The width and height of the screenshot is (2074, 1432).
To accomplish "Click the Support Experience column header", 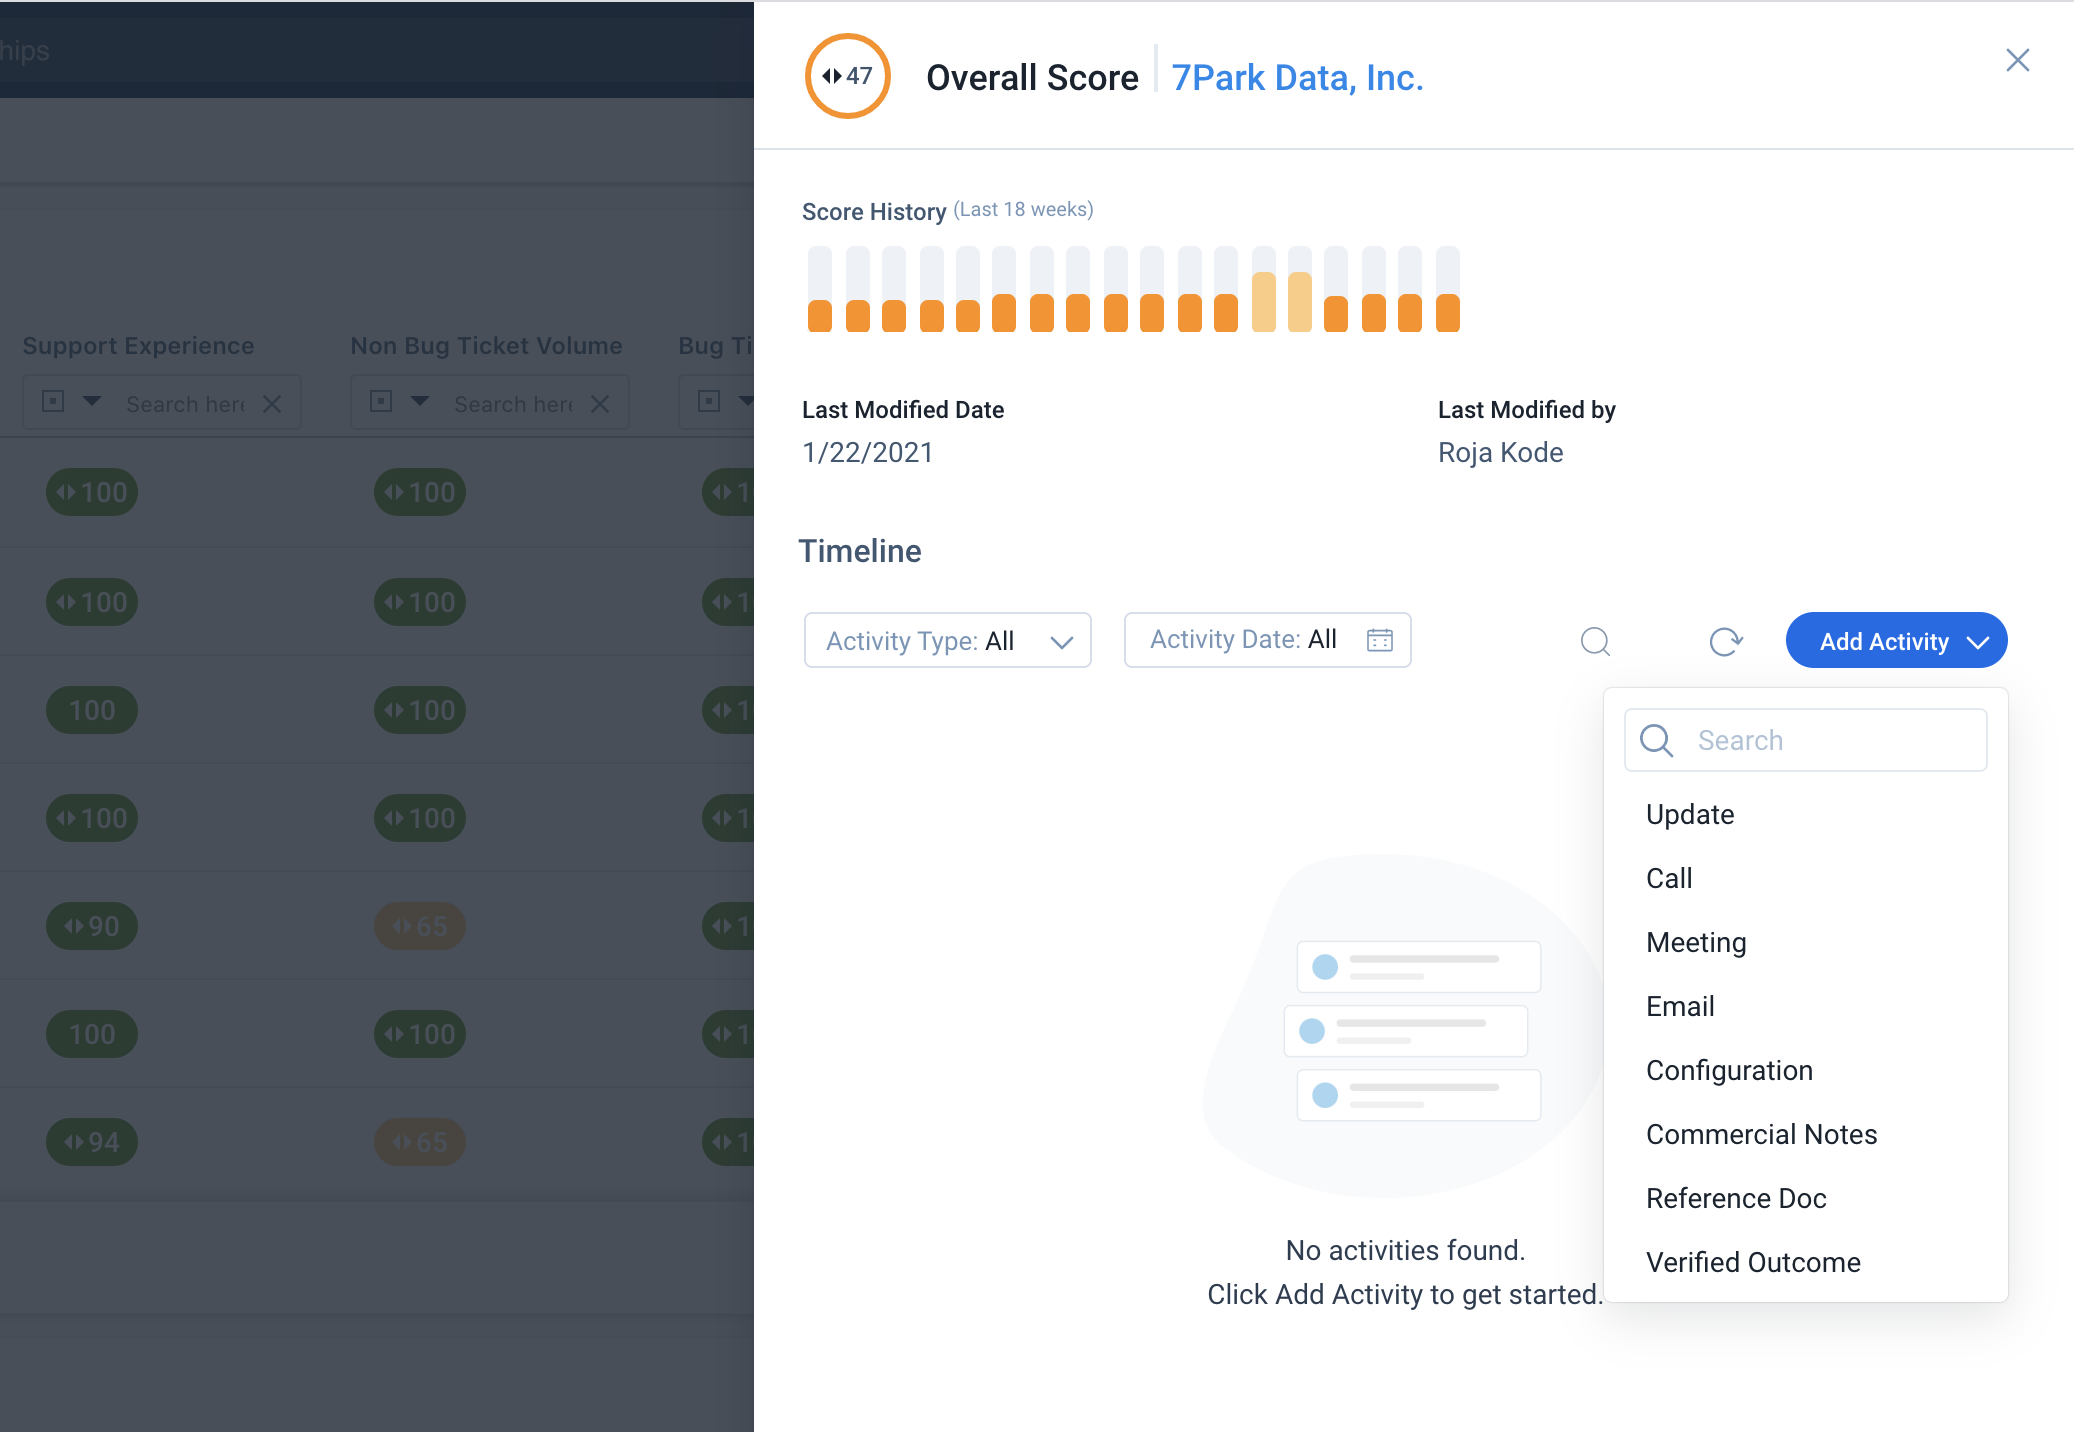I will tap(138, 346).
